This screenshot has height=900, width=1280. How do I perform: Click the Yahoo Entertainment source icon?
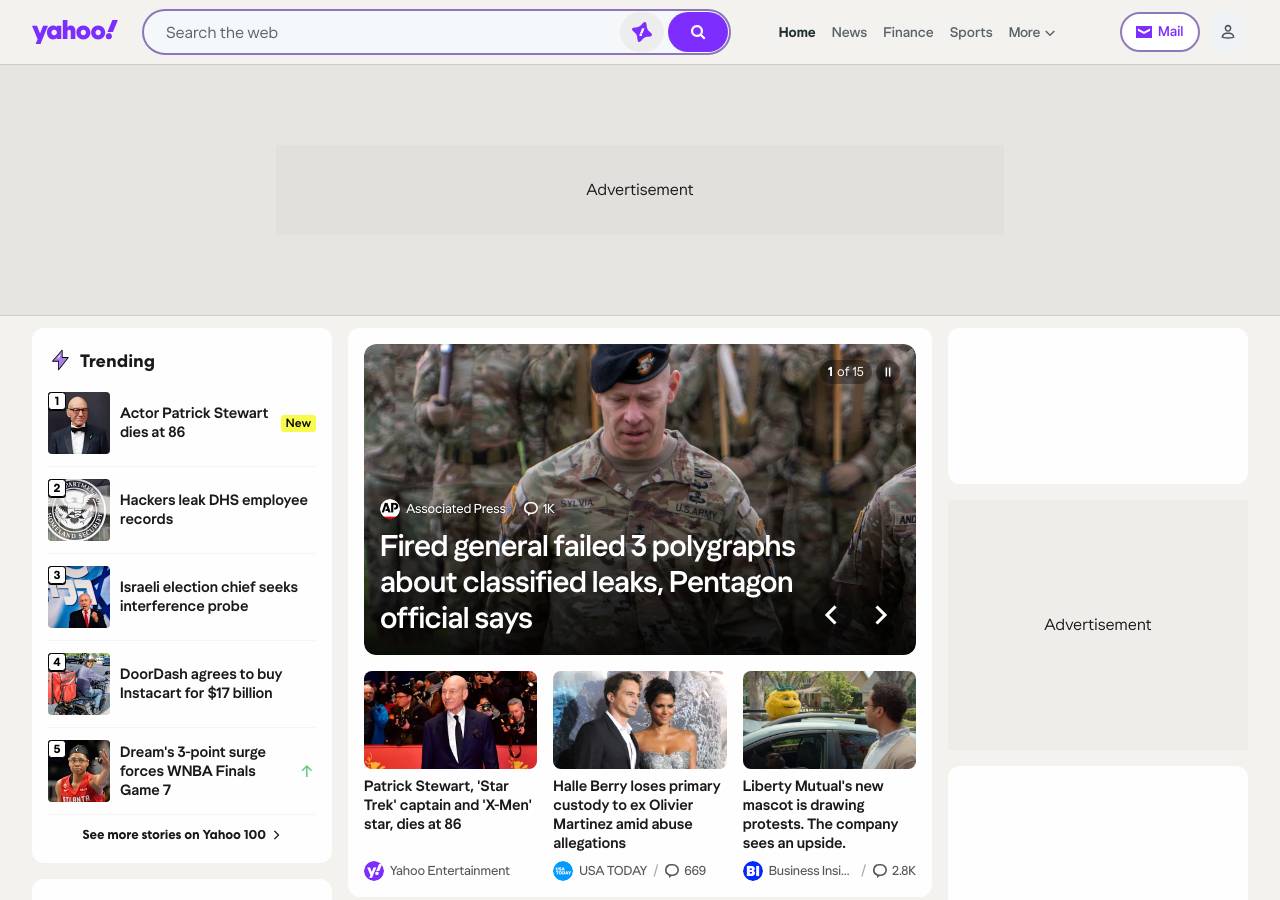[x=374, y=871]
